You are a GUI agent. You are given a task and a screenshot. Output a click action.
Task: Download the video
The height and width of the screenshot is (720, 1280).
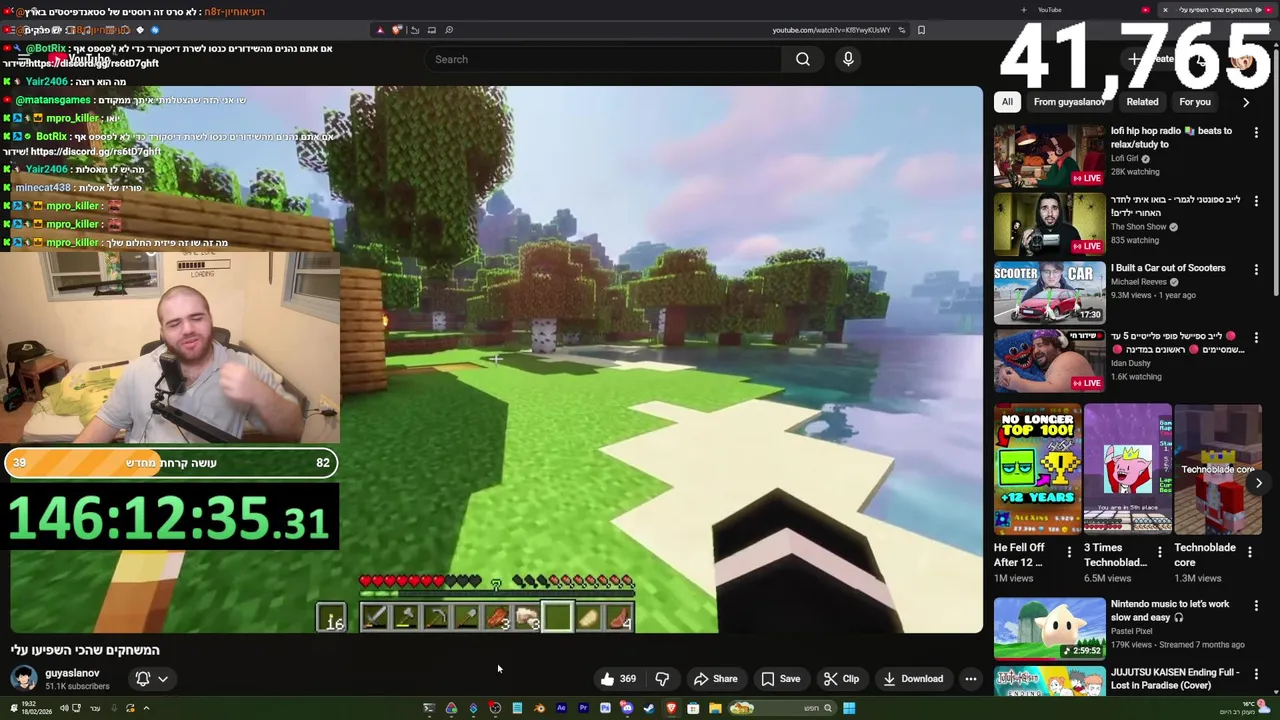coord(912,679)
